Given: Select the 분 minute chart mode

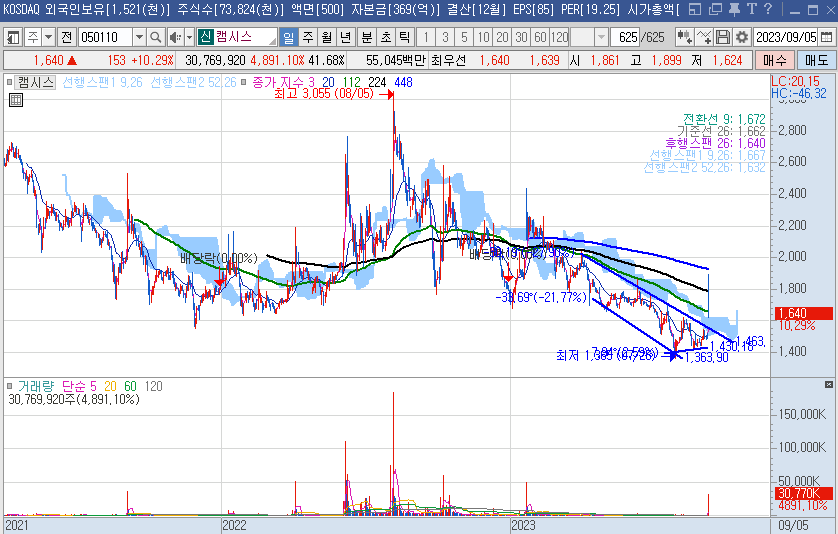Looking at the screenshot, I should coord(367,37).
